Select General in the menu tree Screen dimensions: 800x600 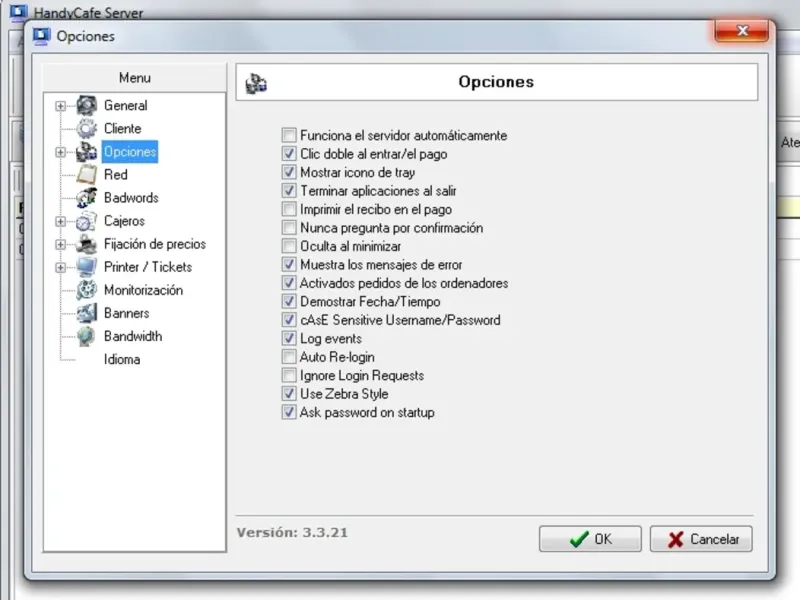(126, 106)
